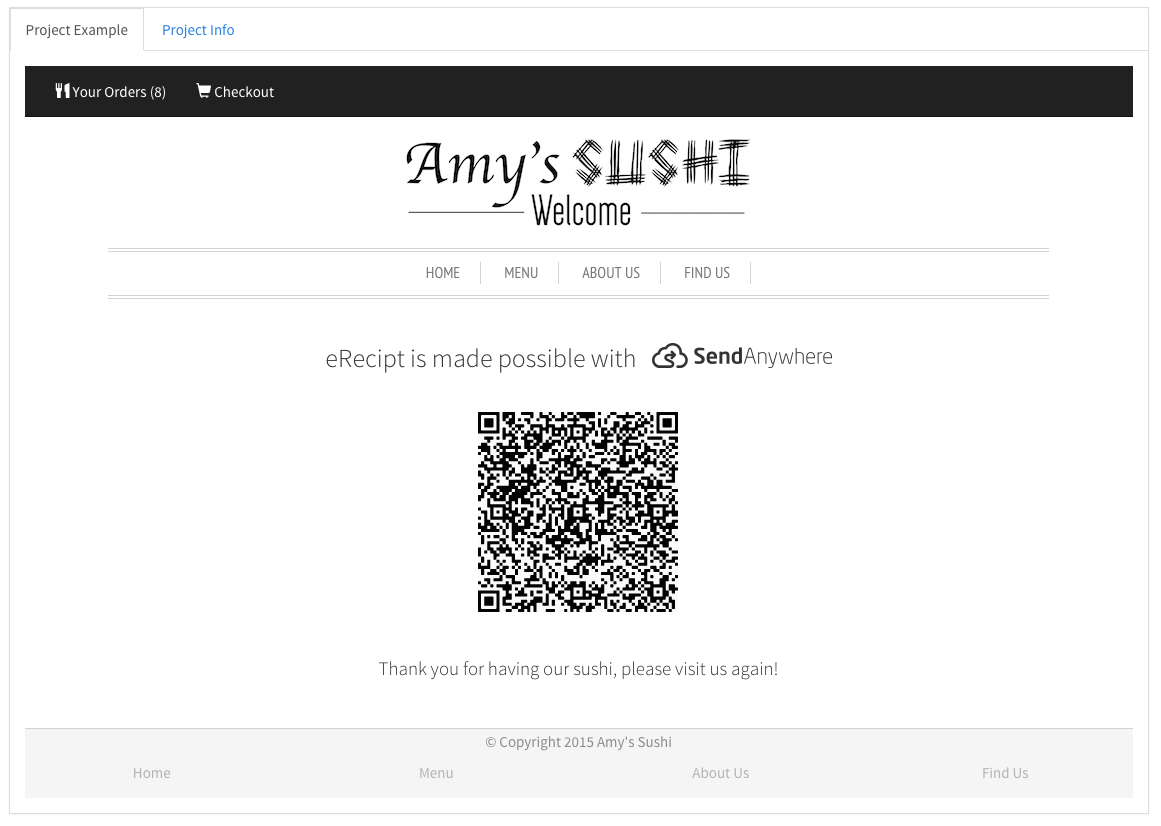Open MENU in main navigation
1161x826 pixels.
521,273
